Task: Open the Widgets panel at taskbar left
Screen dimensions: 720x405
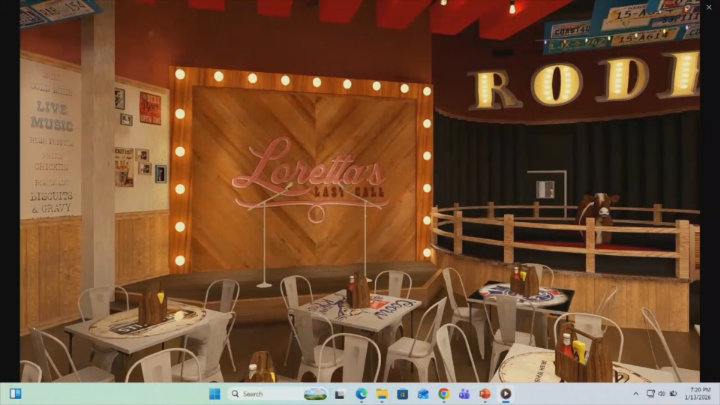Action: pyautogui.click(x=15, y=394)
